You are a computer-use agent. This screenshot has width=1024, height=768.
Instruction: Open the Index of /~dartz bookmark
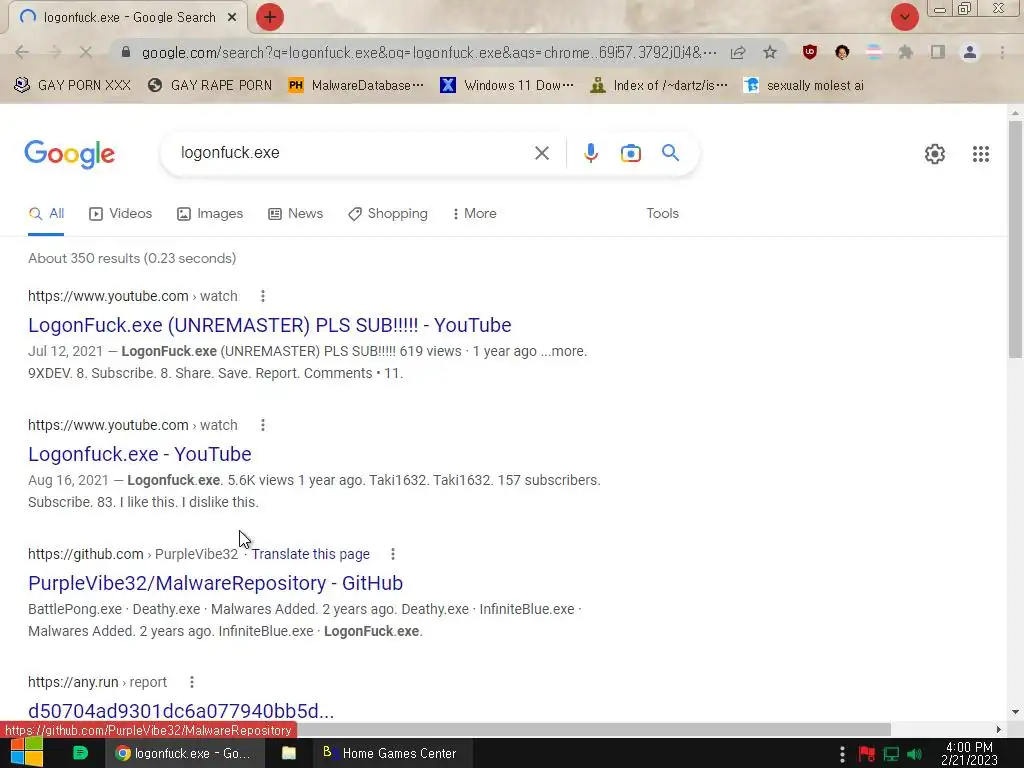(658, 85)
